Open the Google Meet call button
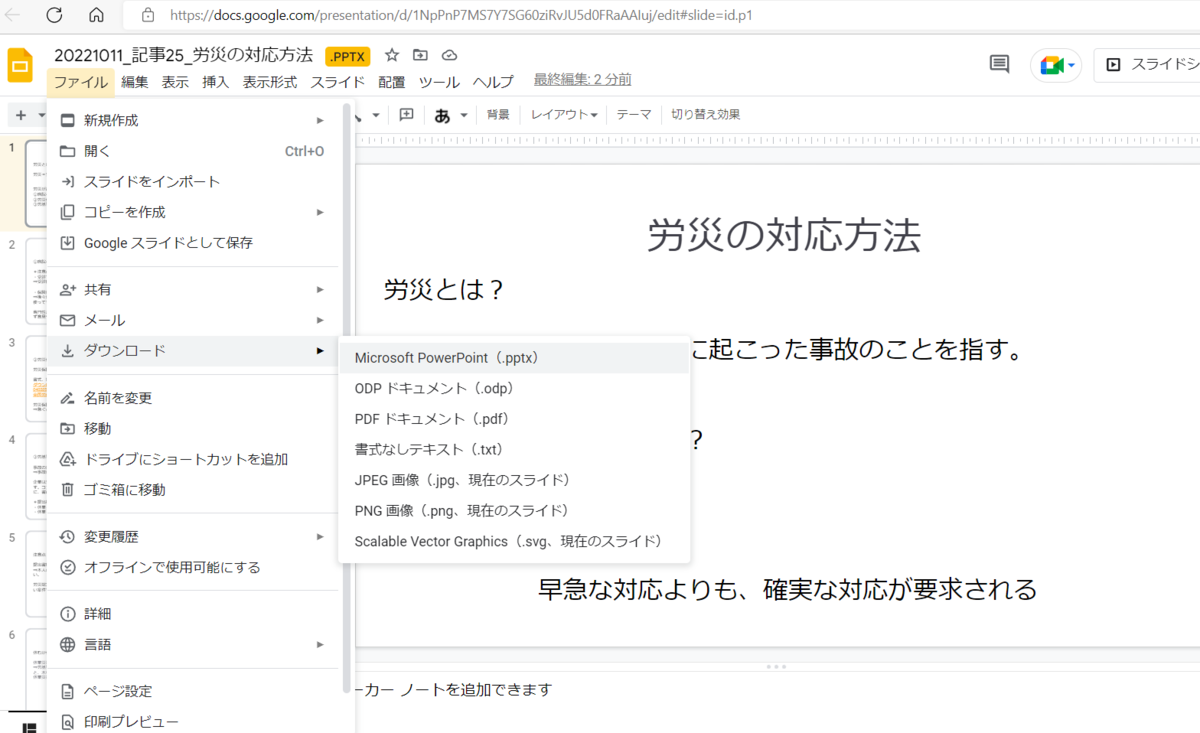The image size is (1200, 733). (x=1057, y=65)
